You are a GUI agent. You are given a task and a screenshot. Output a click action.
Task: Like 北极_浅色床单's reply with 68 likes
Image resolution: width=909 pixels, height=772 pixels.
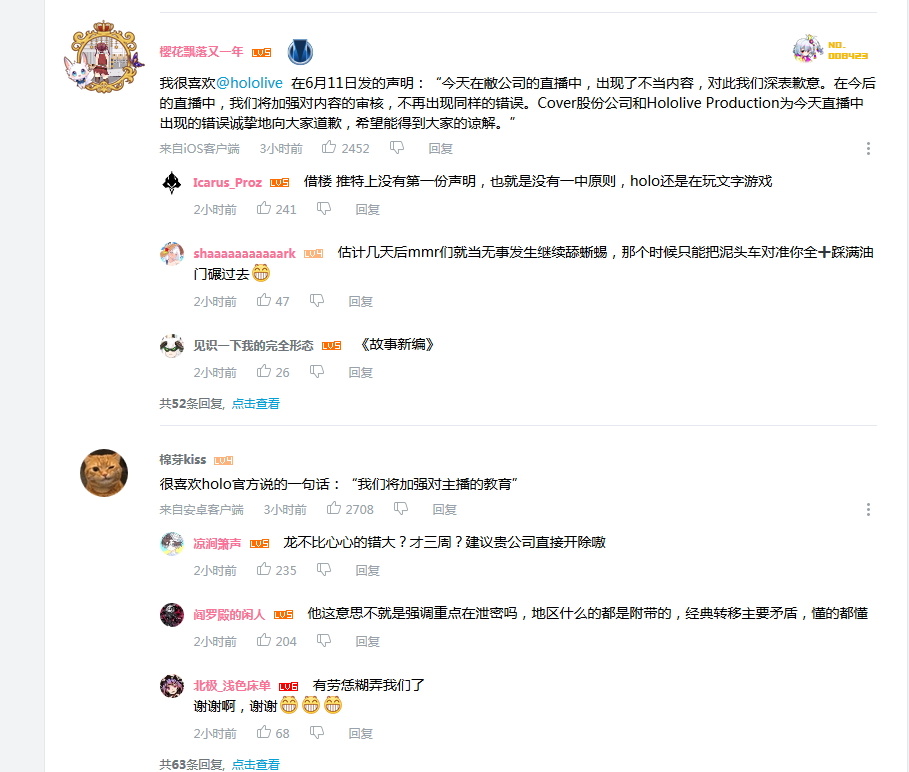264,732
